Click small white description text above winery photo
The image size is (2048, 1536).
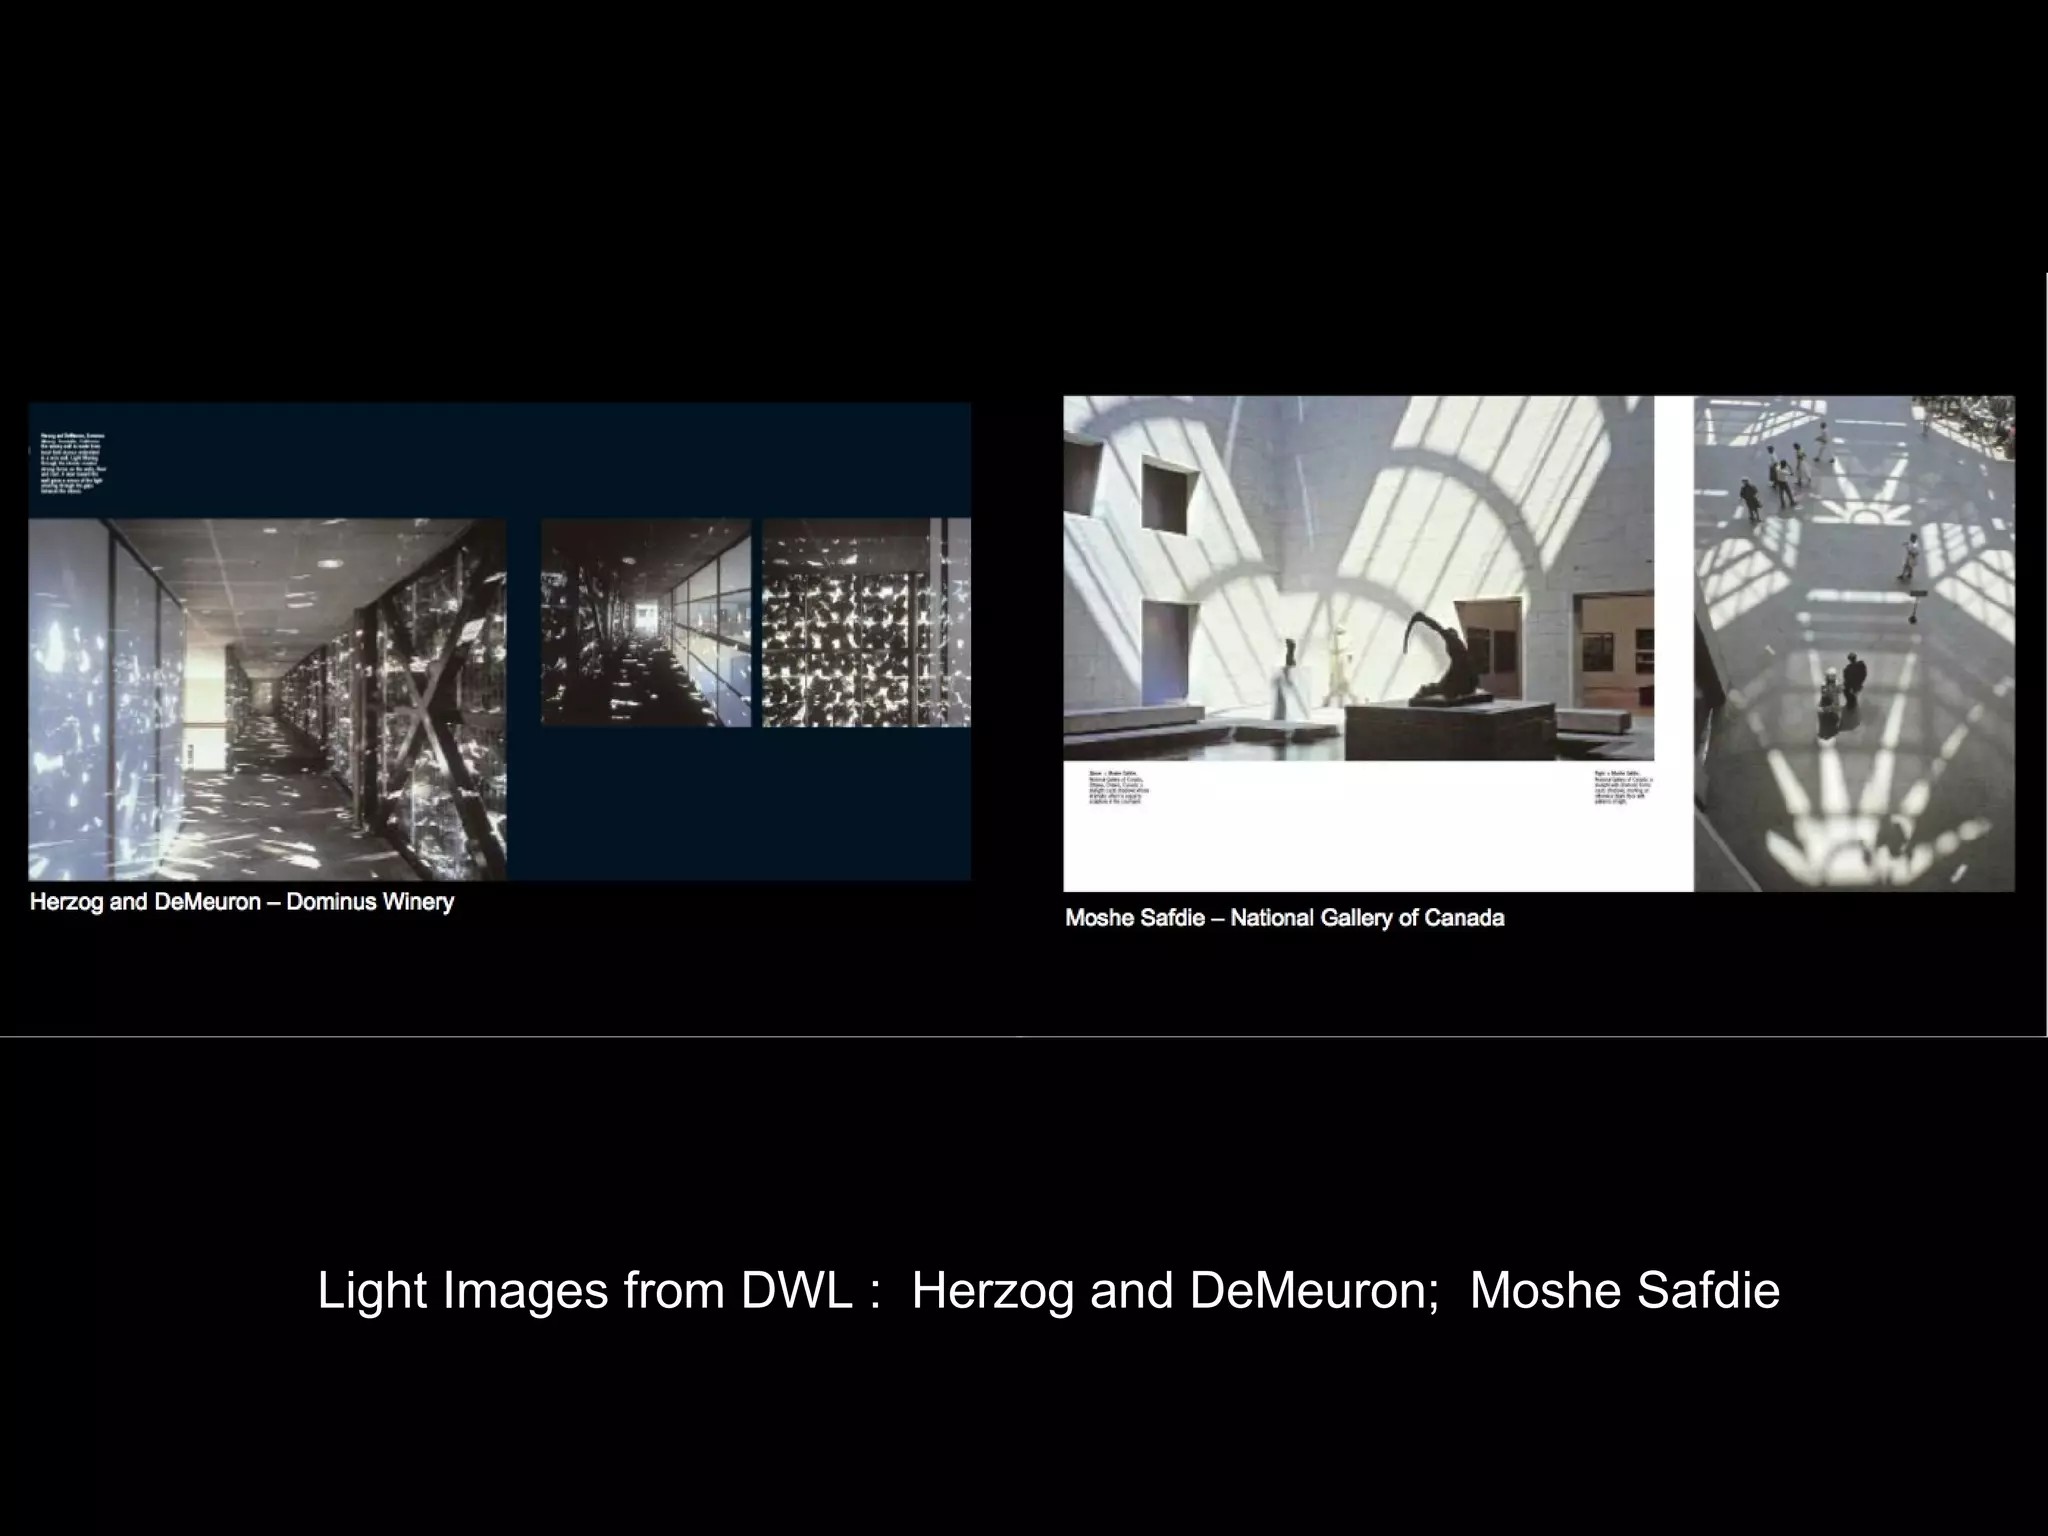coord(72,463)
